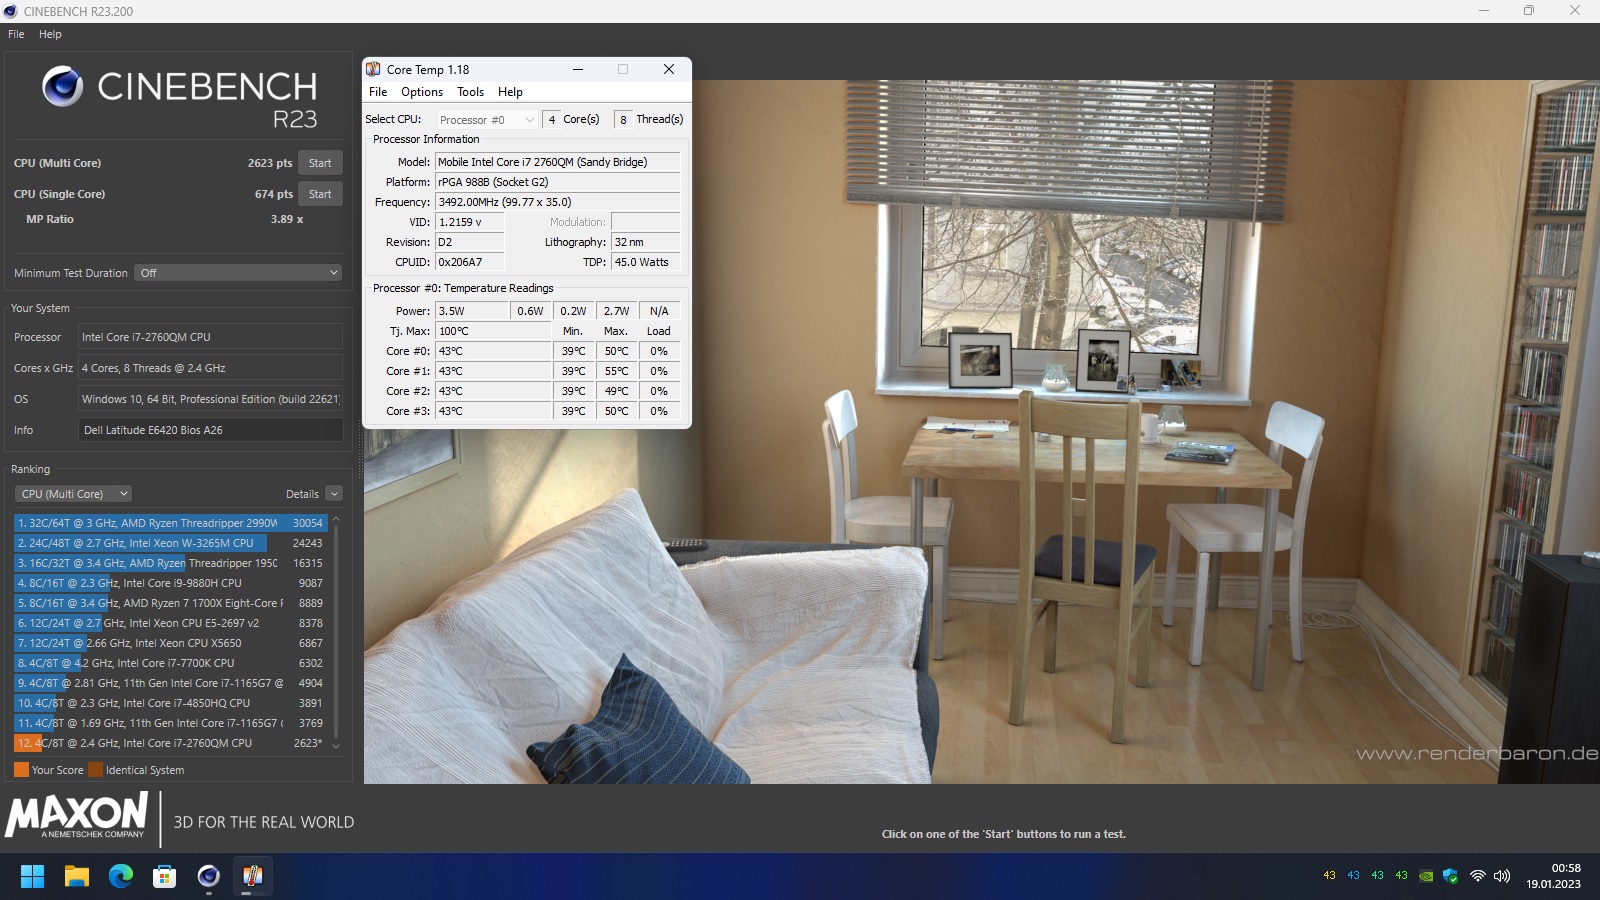Click the Windows Start button
1600x900 pixels.
32,876
